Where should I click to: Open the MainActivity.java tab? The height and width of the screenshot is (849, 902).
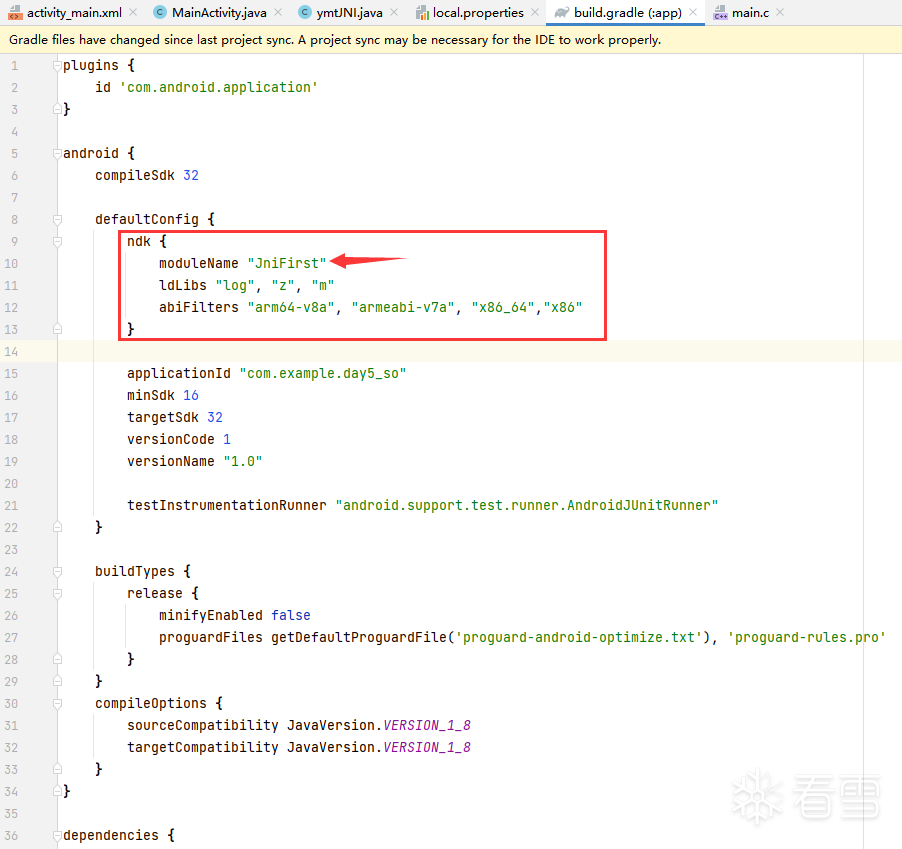(x=219, y=13)
